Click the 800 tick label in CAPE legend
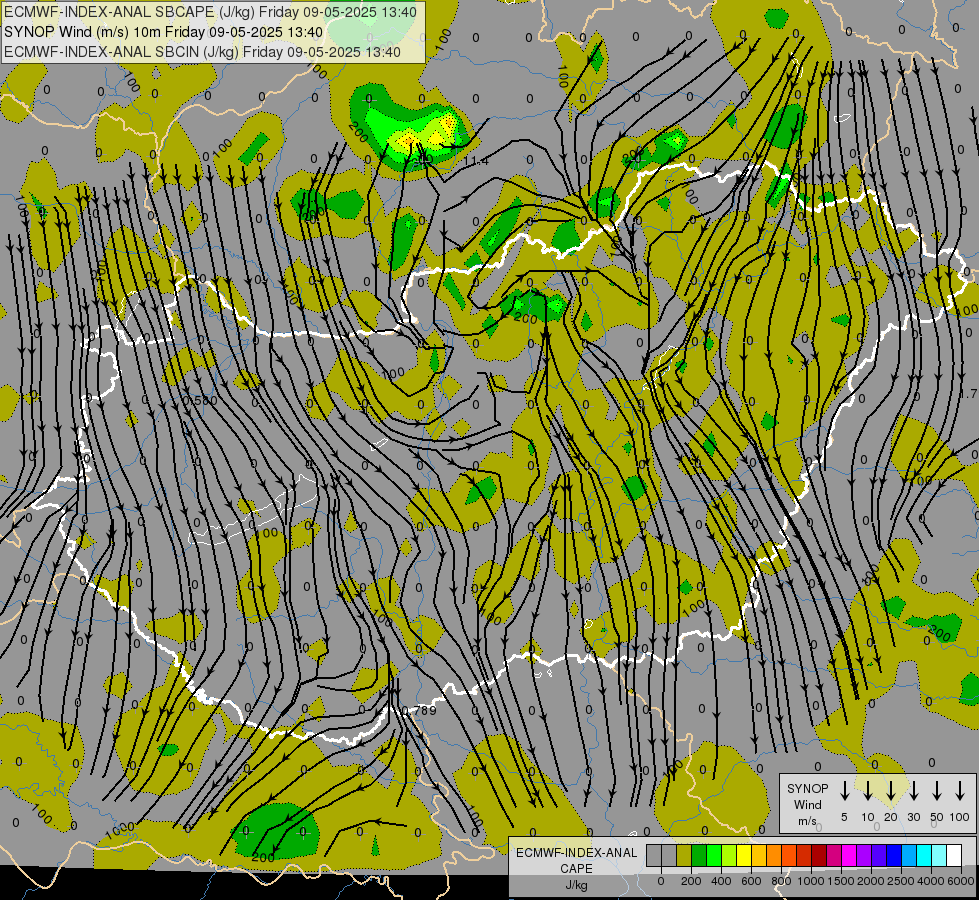The width and height of the screenshot is (979, 900). point(781,881)
